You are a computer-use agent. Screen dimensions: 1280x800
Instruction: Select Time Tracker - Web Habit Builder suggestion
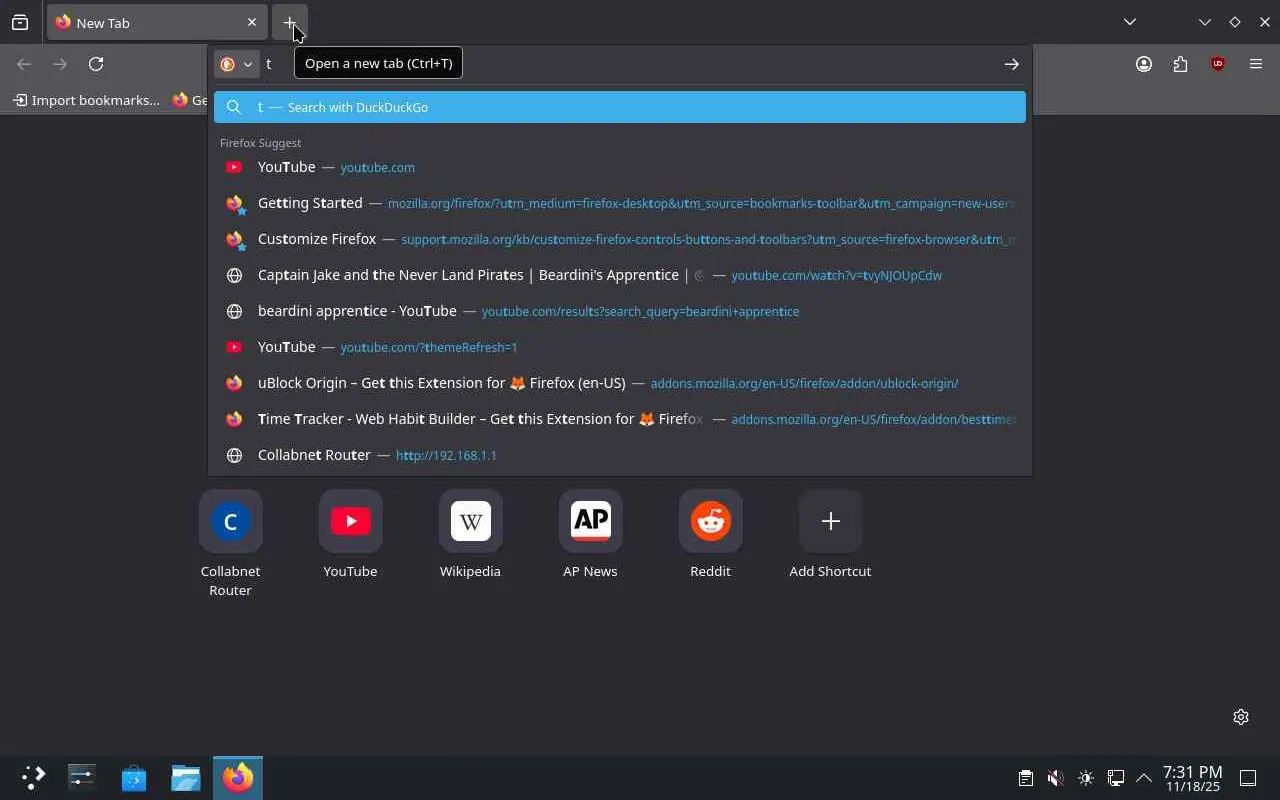click(620, 419)
